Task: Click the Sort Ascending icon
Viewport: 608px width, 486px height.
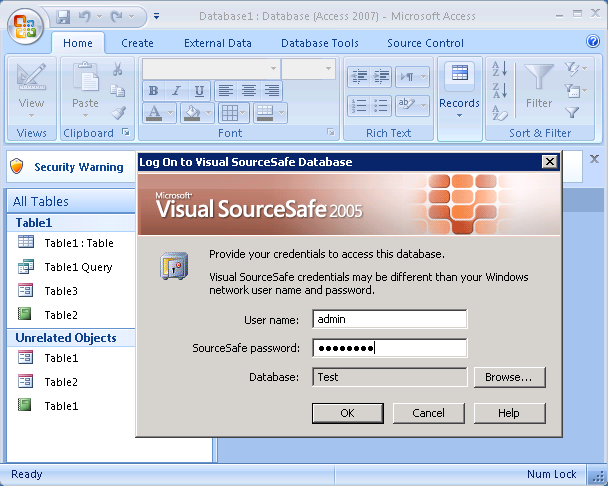Action: click(501, 69)
